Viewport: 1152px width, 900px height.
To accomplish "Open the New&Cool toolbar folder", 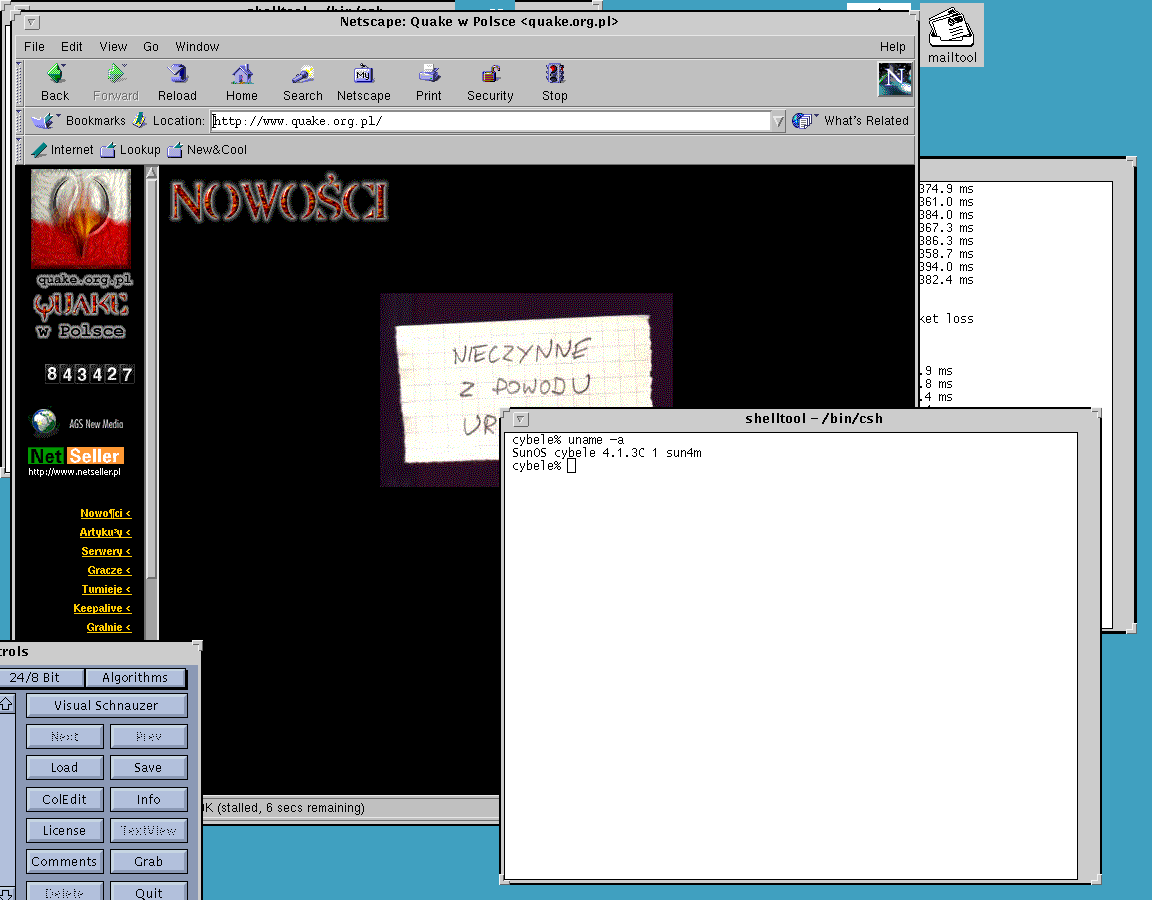I will (207, 150).
